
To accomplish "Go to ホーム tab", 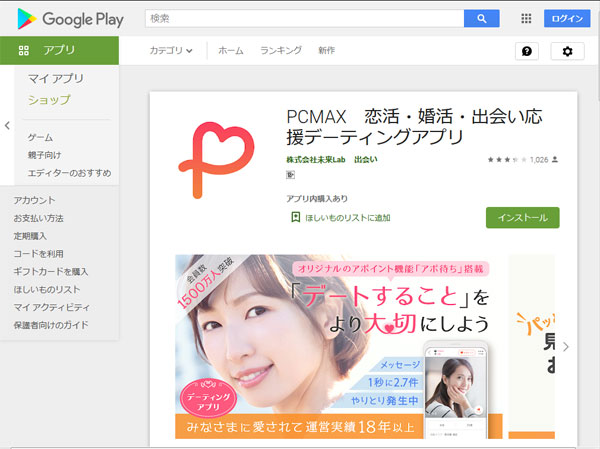I will point(231,50).
